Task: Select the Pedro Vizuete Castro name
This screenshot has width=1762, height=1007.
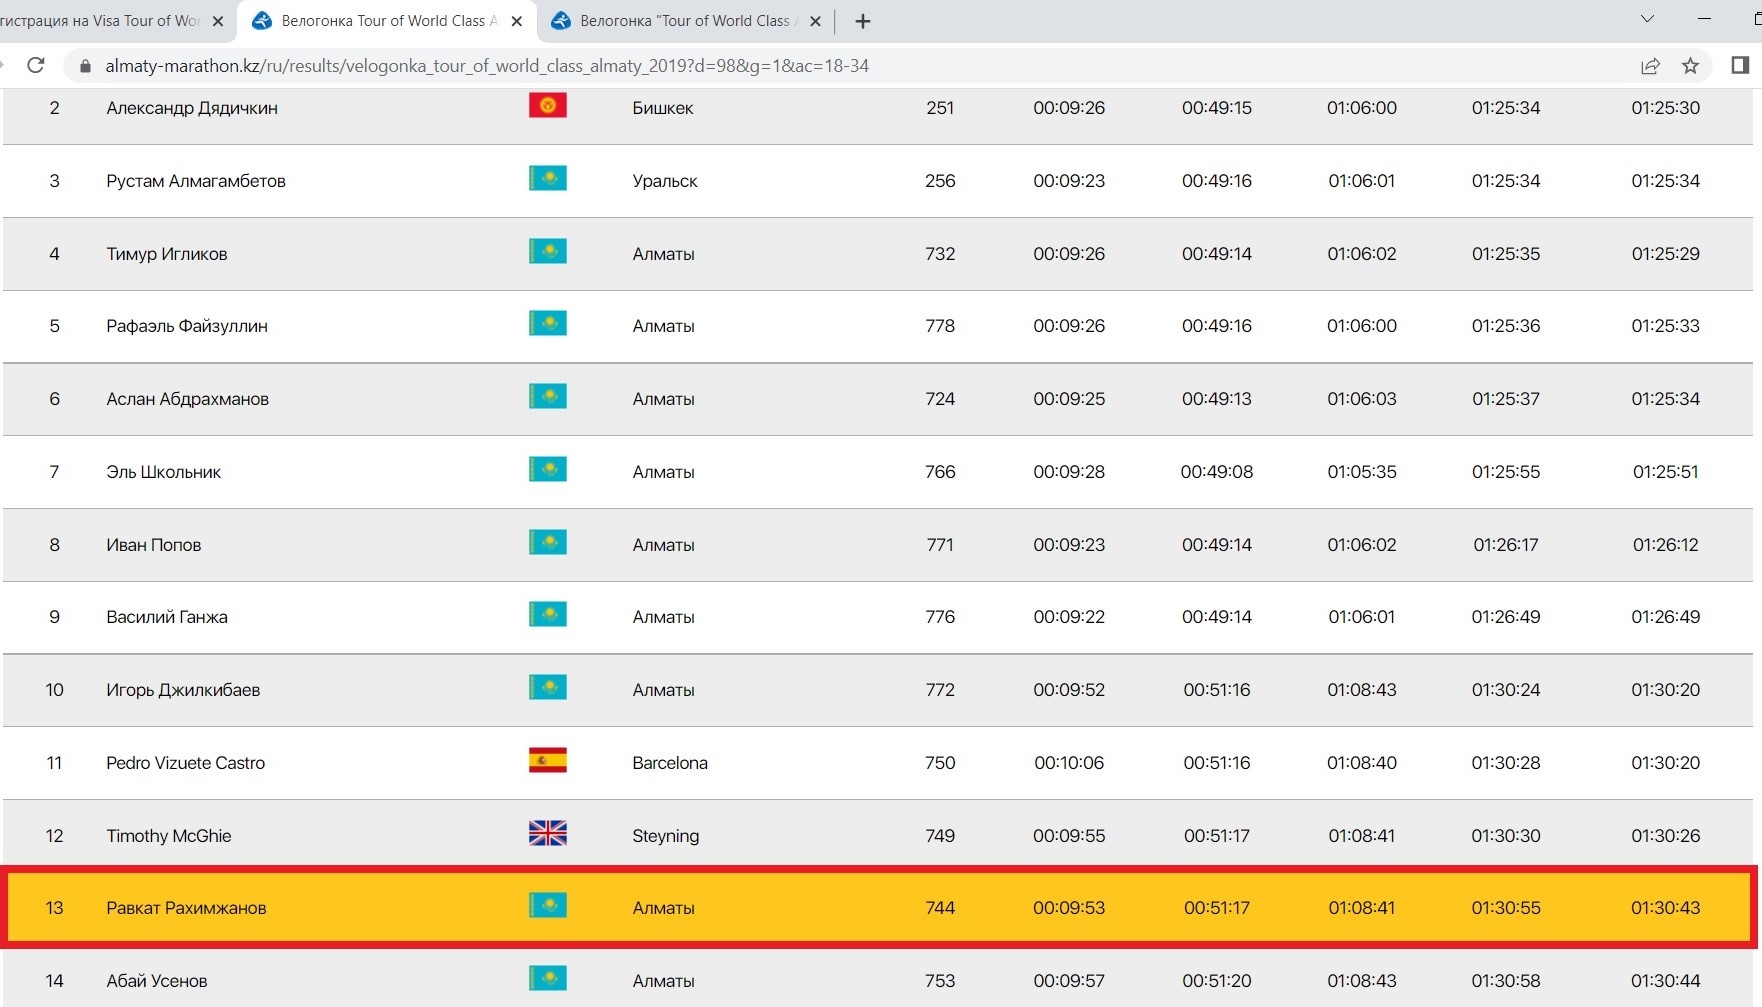Action: click(x=186, y=763)
